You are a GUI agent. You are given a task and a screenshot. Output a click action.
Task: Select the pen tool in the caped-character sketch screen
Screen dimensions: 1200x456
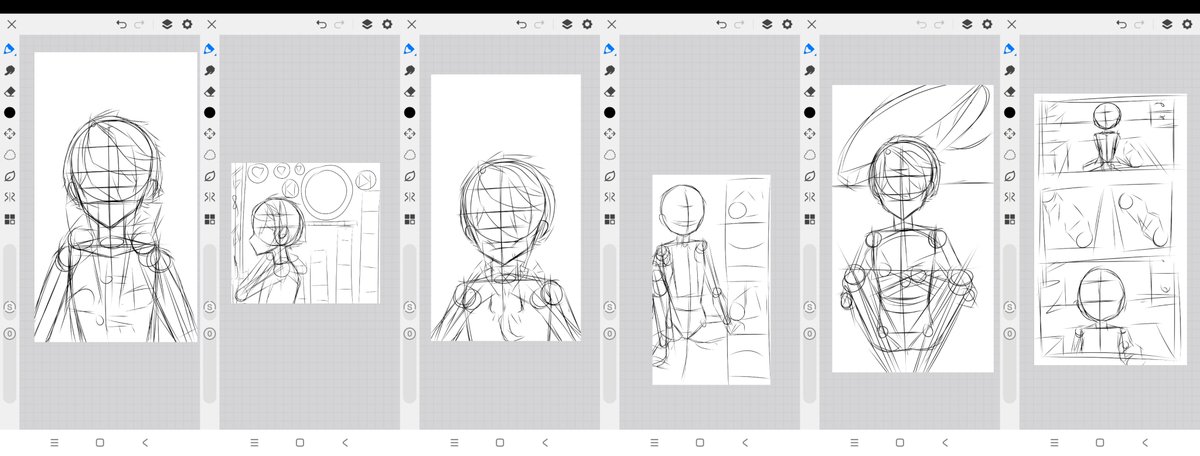9,48
